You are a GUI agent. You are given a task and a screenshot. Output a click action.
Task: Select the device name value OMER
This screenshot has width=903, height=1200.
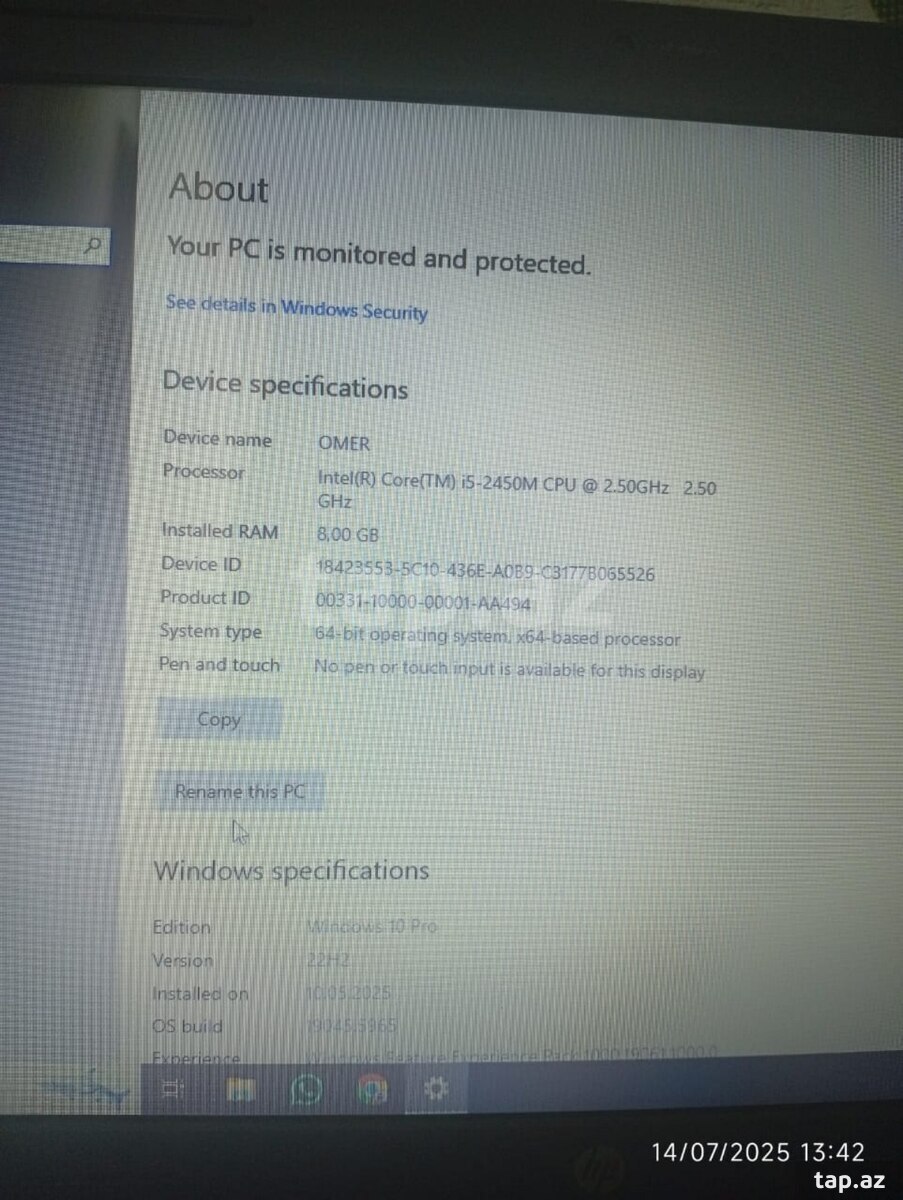343,443
